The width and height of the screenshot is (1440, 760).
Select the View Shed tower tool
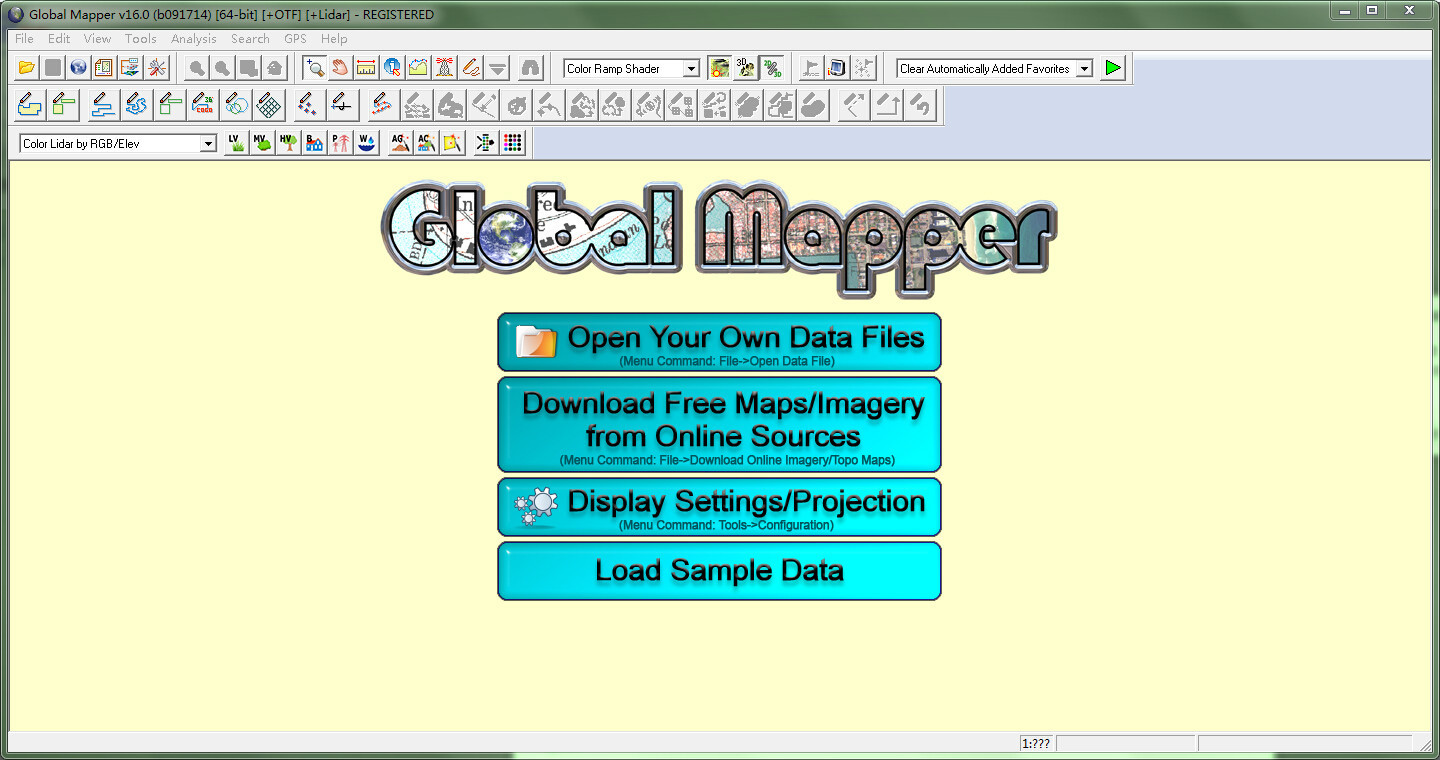click(x=444, y=68)
